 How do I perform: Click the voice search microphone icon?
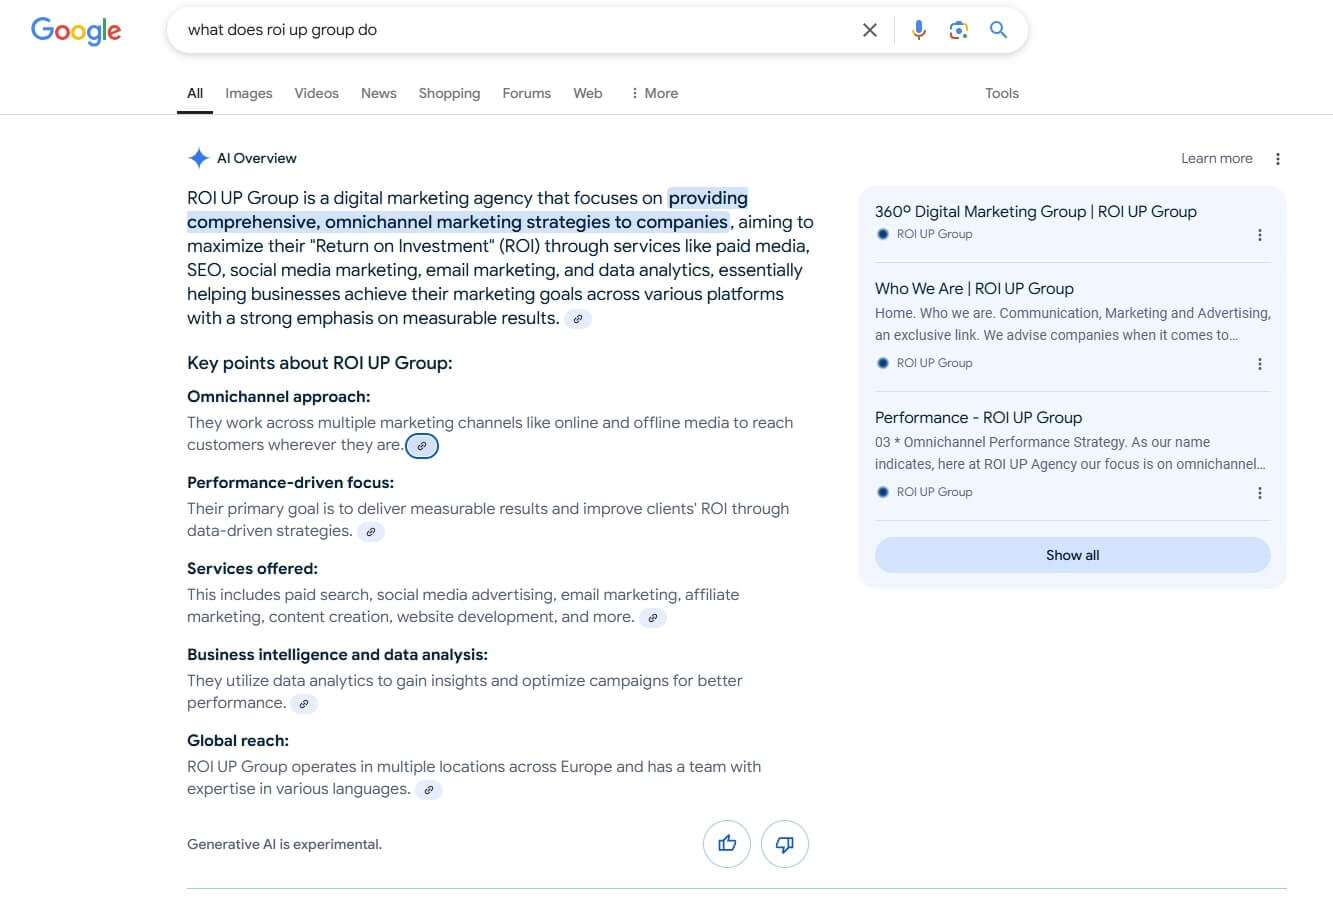pyautogui.click(x=918, y=30)
